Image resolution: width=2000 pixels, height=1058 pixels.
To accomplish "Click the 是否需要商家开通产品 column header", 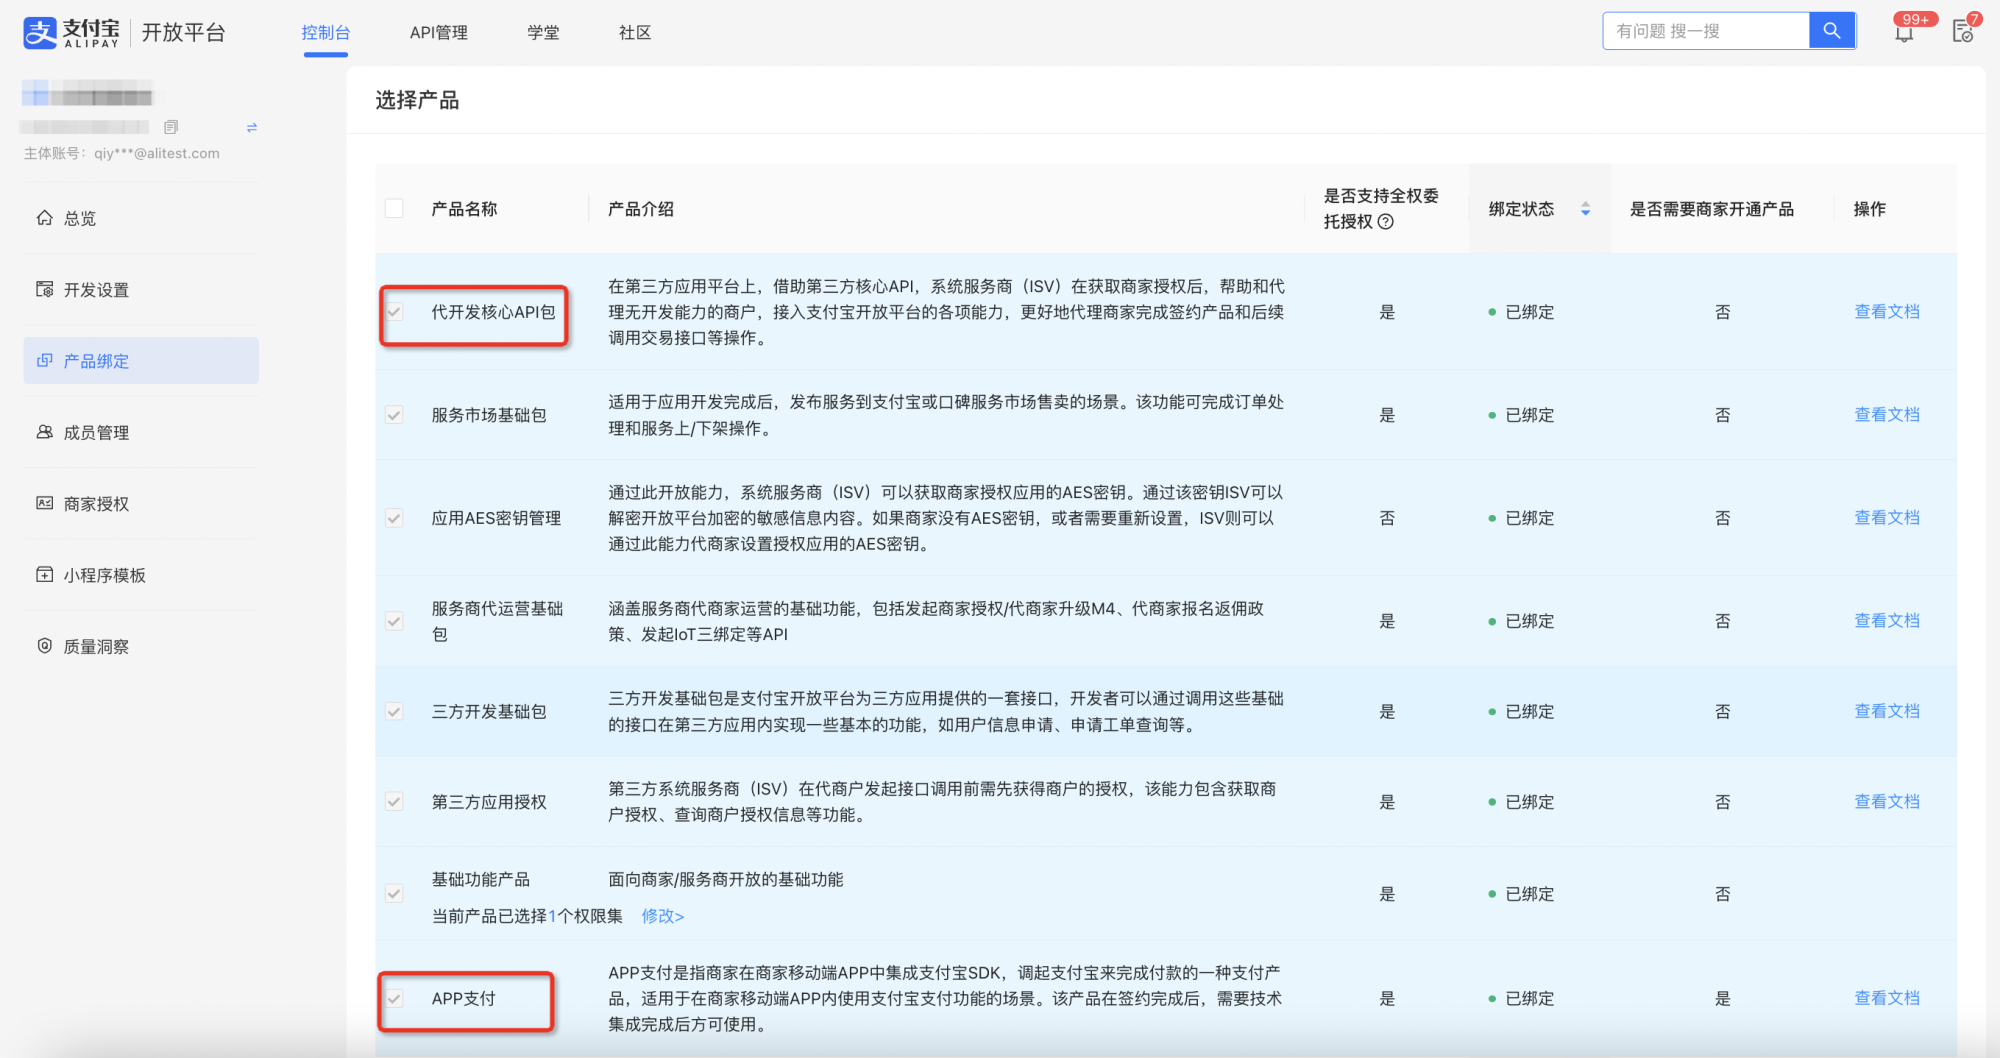I will [x=1711, y=209].
